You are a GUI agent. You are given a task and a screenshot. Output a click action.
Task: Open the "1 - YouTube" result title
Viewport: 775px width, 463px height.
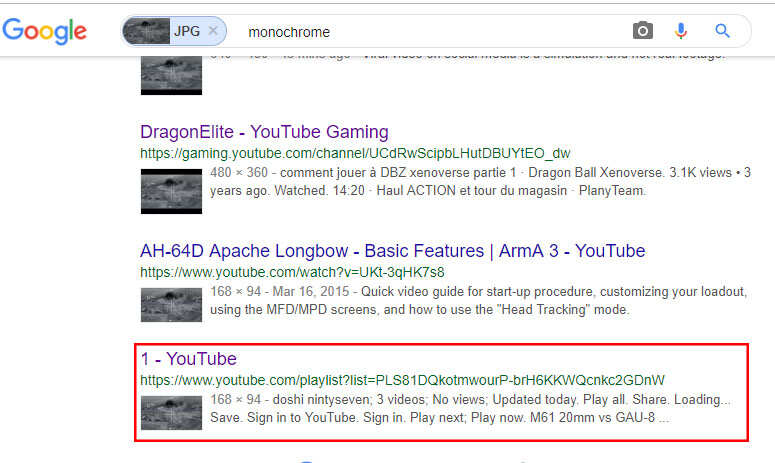click(188, 359)
